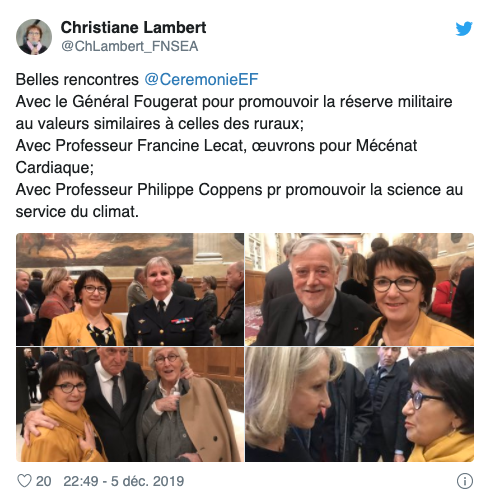This screenshot has width=488, height=500.
Task: Click the 'Belles rencontres' opening text
Action: [77, 79]
